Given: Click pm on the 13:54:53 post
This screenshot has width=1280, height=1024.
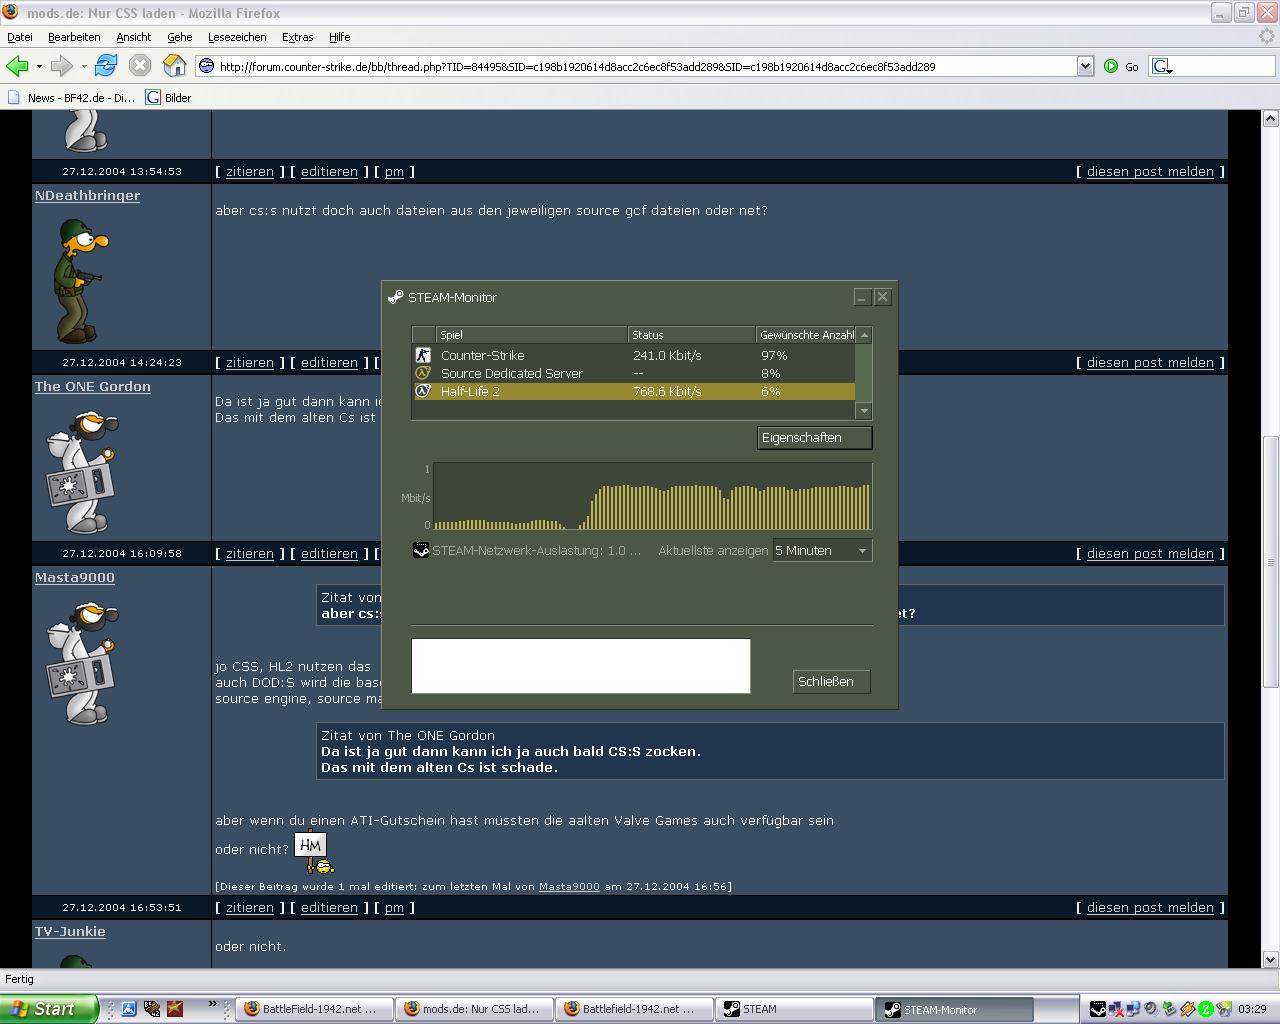Looking at the screenshot, I should (394, 172).
